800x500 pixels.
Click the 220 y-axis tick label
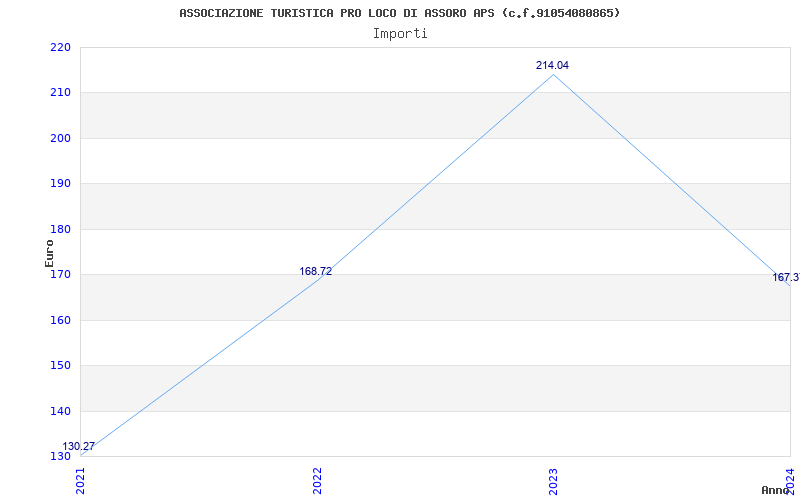(x=60, y=47)
